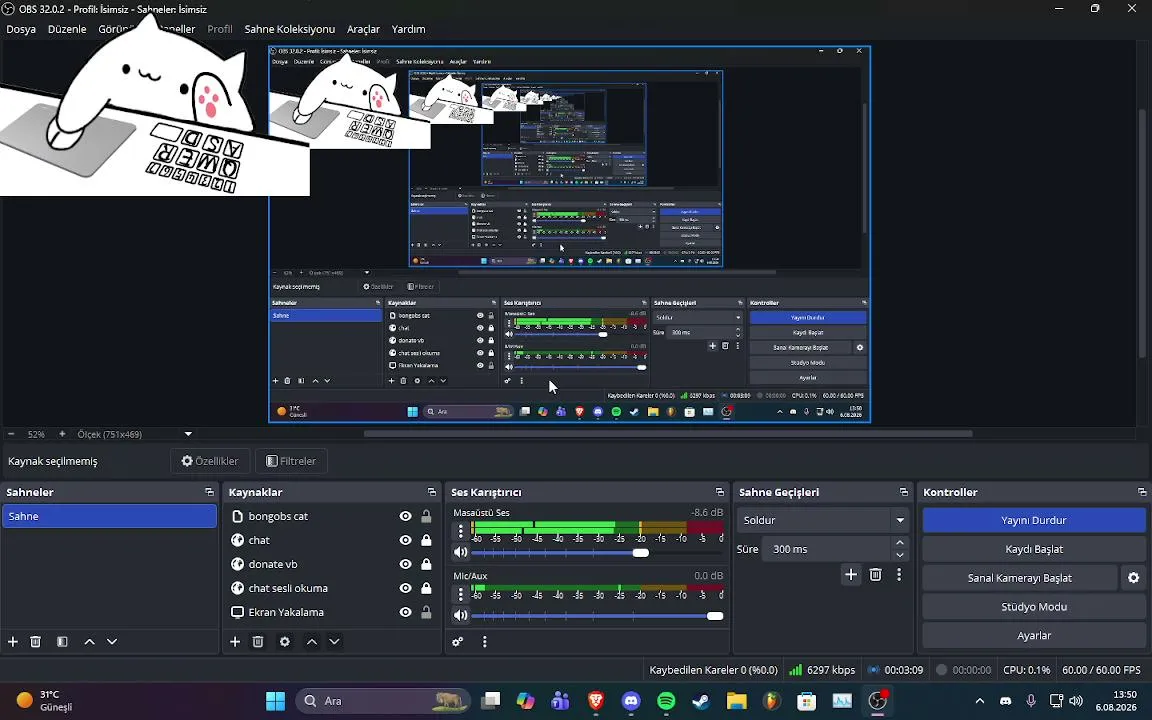1152x720 pixels.
Task: Add a new source in Kaynaklar
Action: 235,641
